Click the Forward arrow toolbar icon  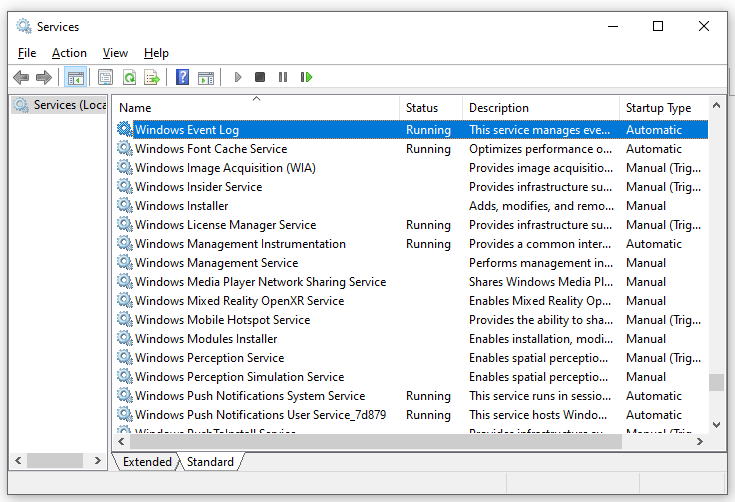coord(44,77)
